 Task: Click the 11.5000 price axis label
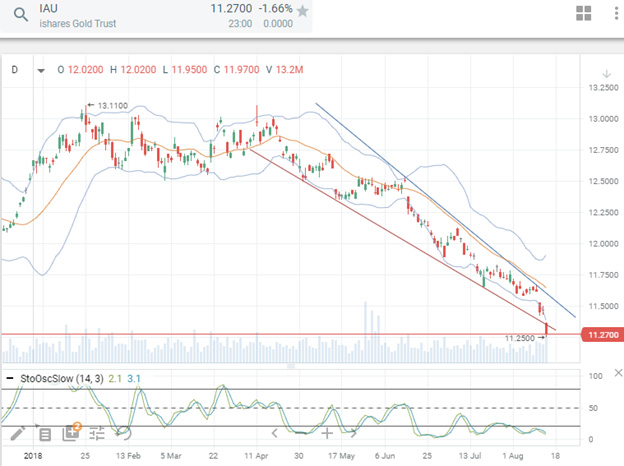click(603, 306)
